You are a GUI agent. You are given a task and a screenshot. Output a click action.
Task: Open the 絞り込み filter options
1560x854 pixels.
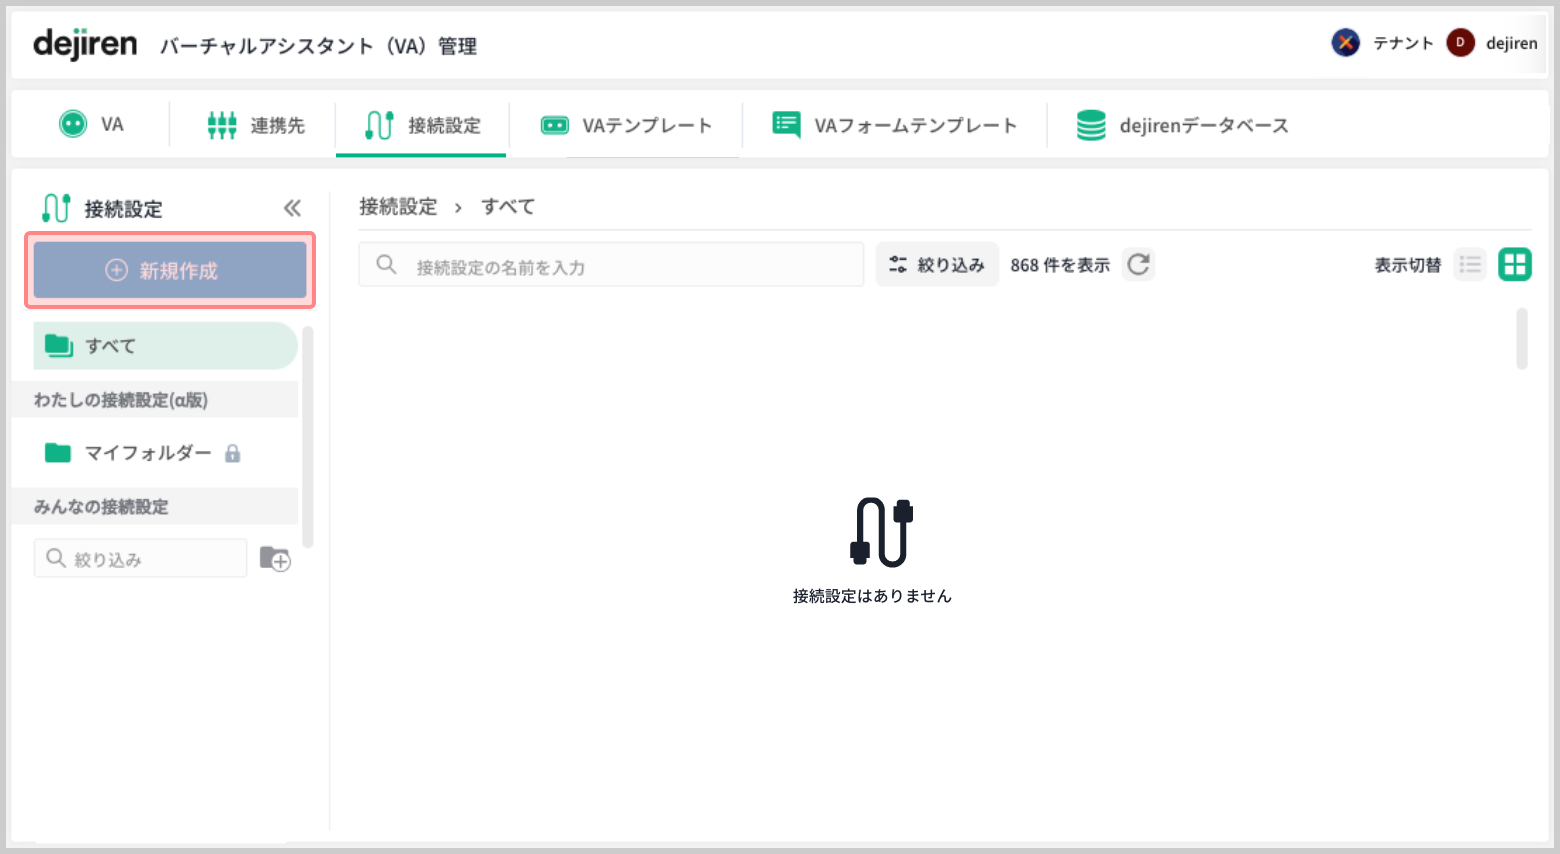(x=937, y=265)
